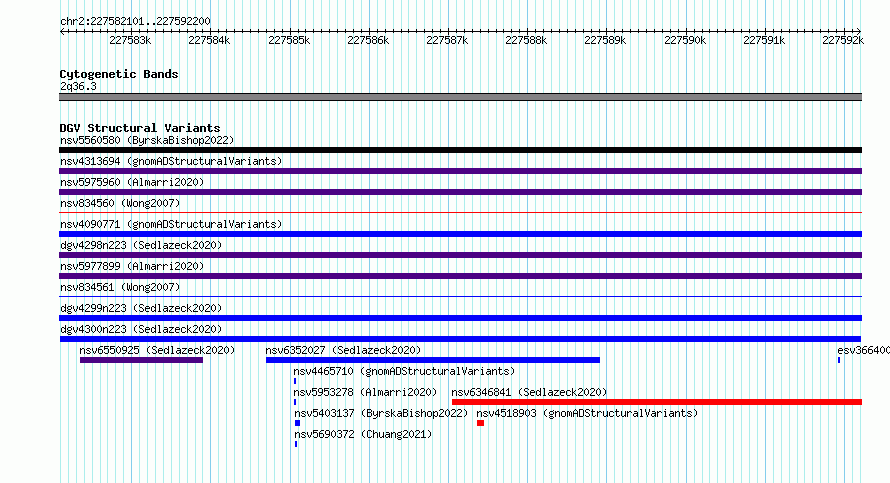The width and height of the screenshot is (890, 483).
Task: Open the nsv4465710 (gnomADStructuralVariants) label
Action: coord(404,371)
